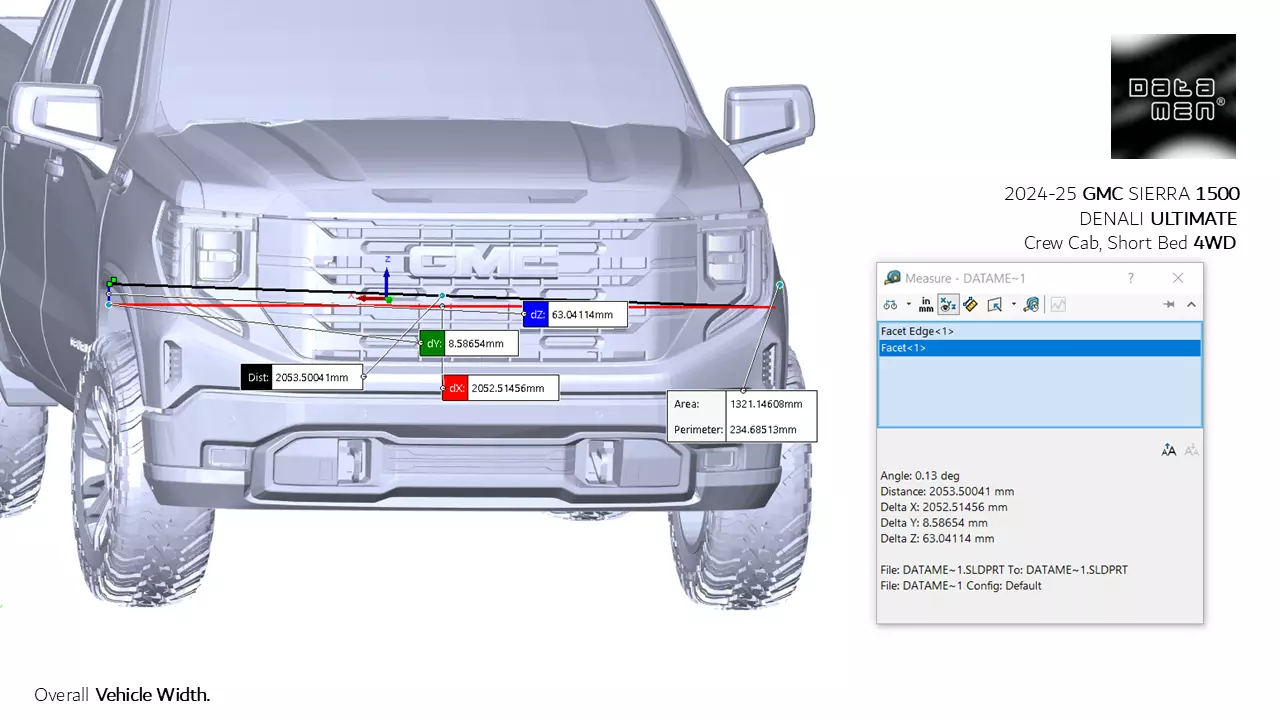Click the Delta Y: 8.58654 mm result line
The image size is (1280, 720).
[x=934, y=523]
